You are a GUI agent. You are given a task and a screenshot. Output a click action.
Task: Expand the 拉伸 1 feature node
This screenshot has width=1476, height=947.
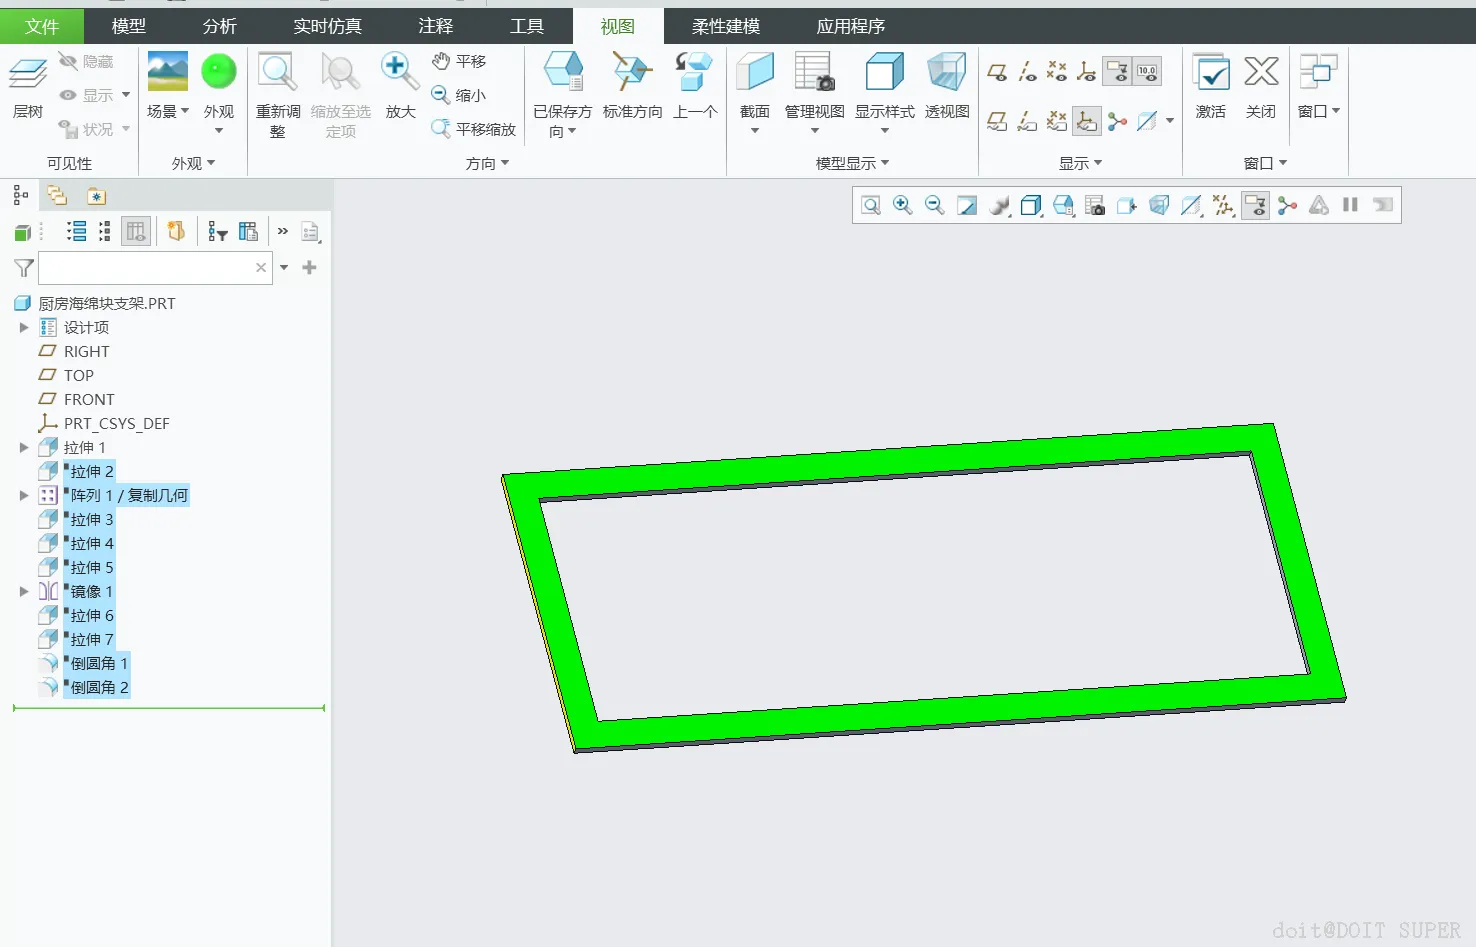24,448
